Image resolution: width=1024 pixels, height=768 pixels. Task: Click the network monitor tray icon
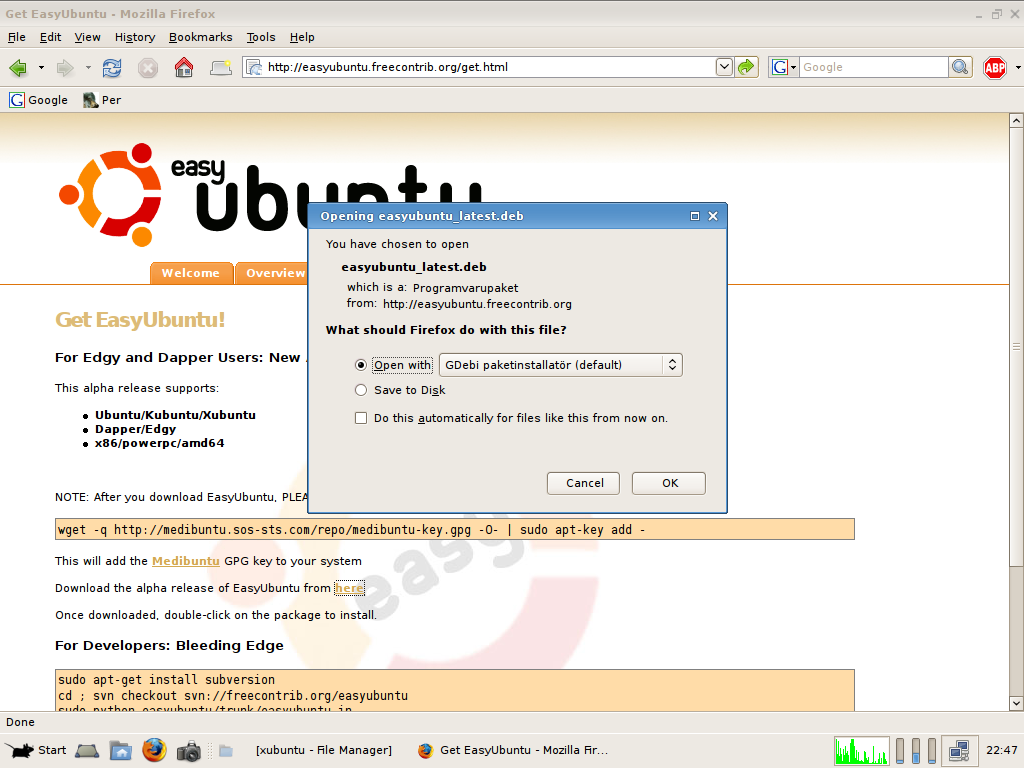(959, 750)
